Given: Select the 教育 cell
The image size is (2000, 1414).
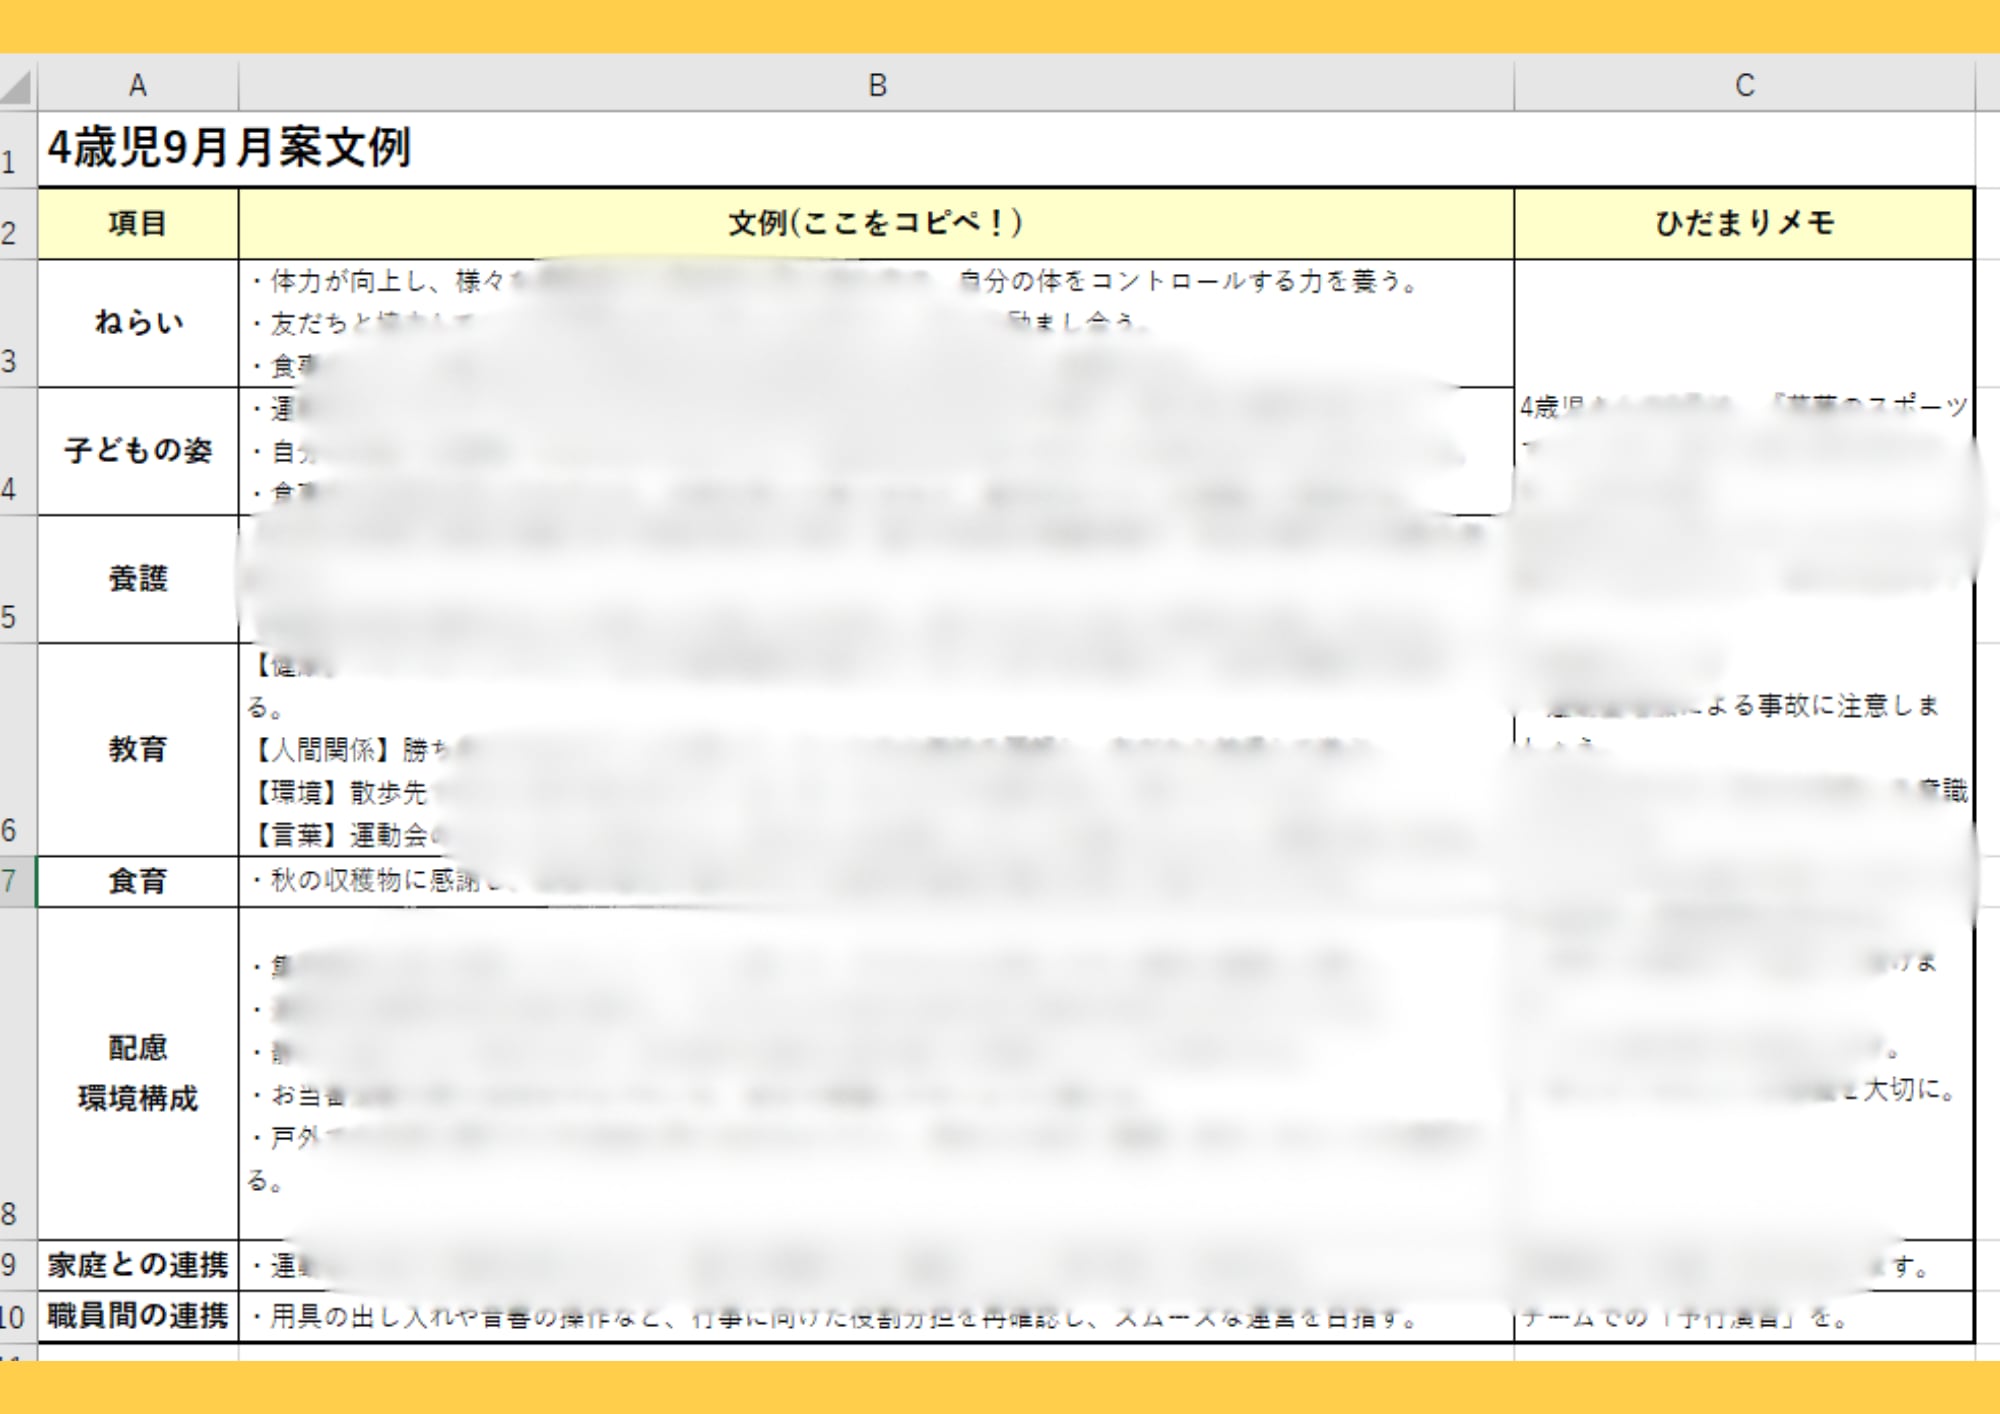Looking at the screenshot, I should tap(138, 749).
